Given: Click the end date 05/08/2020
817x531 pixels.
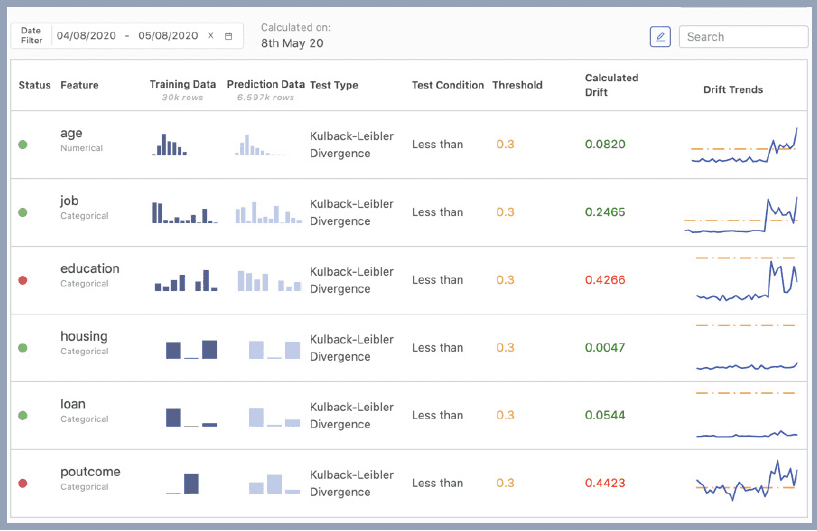Looking at the screenshot, I should click(168, 35).
